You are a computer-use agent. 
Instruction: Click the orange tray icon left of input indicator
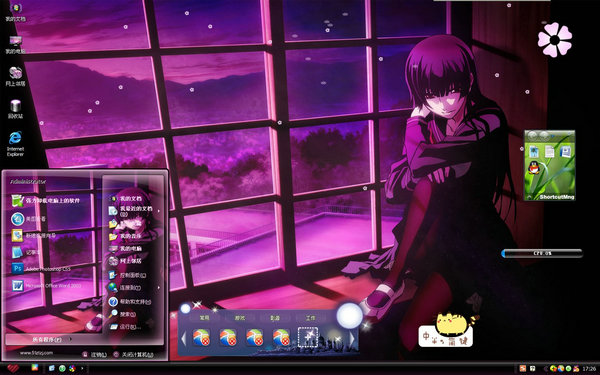pos(523,368)
